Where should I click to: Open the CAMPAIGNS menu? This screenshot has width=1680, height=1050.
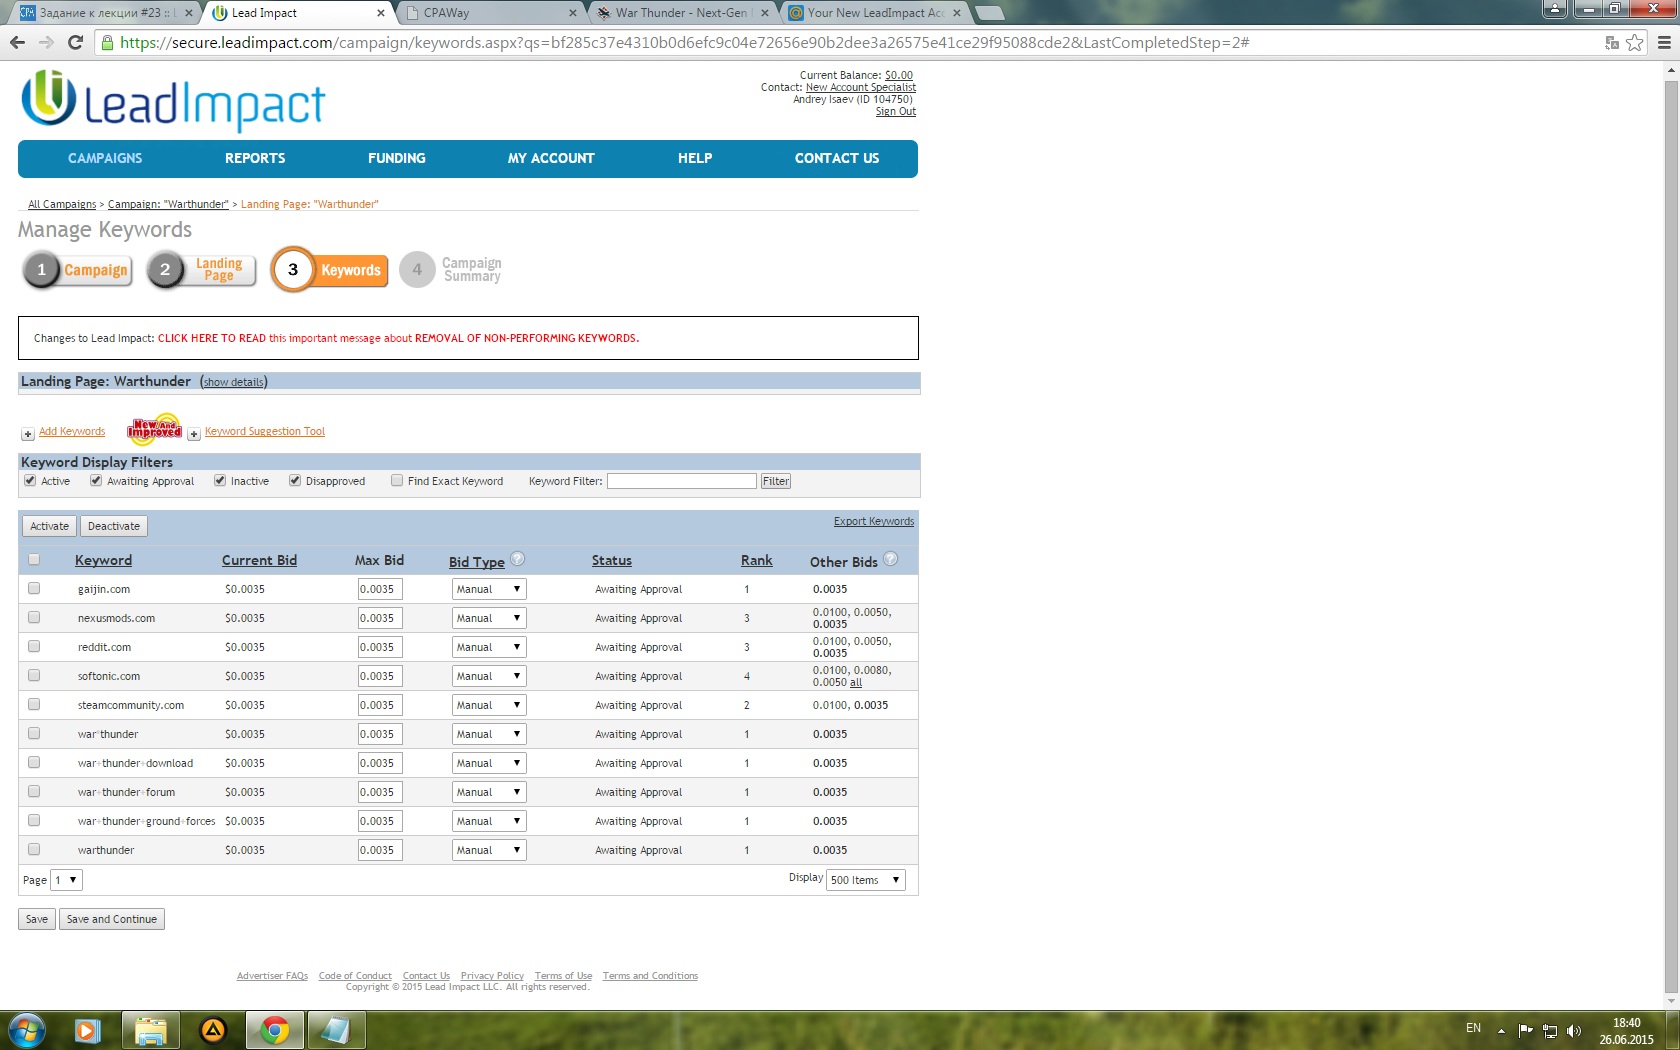pos(105,158)
